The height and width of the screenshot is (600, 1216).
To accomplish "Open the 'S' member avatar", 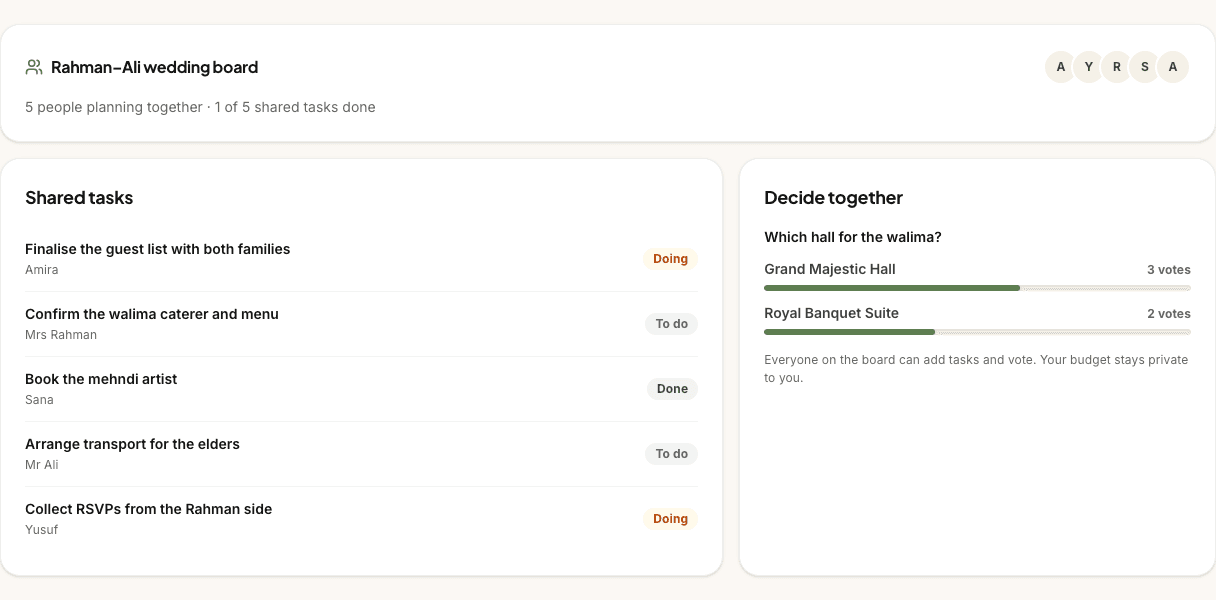I will click(x=1145, y=67).
